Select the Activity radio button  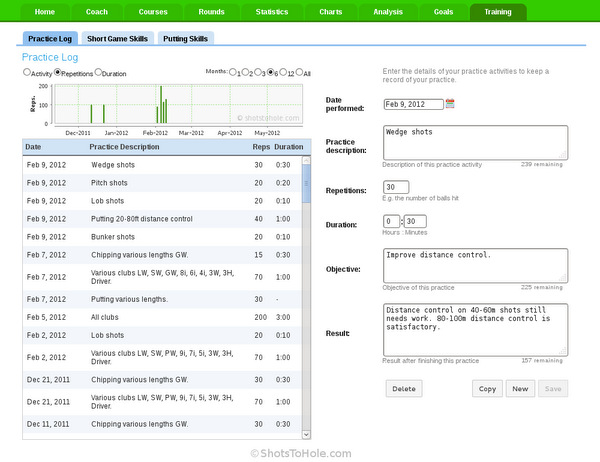(x=27, y=72)
